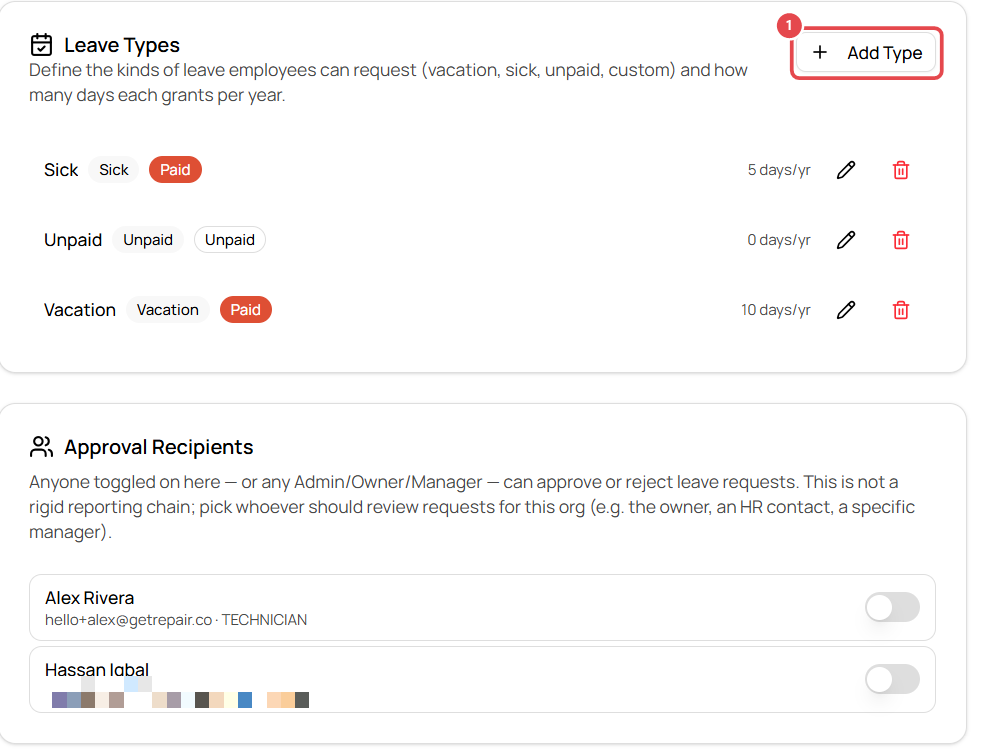Image resolution: width=988 pixels, height=752 pixels.
Task: Click the gray Vacation category tag
Action: coord(168,310)
